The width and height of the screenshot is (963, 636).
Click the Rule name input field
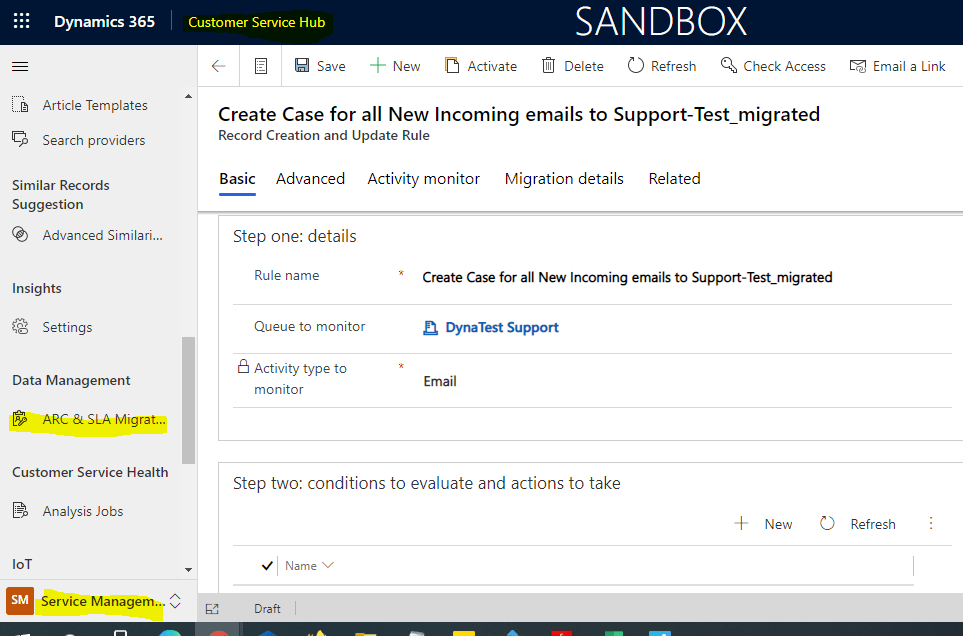[x=627, y=277]
